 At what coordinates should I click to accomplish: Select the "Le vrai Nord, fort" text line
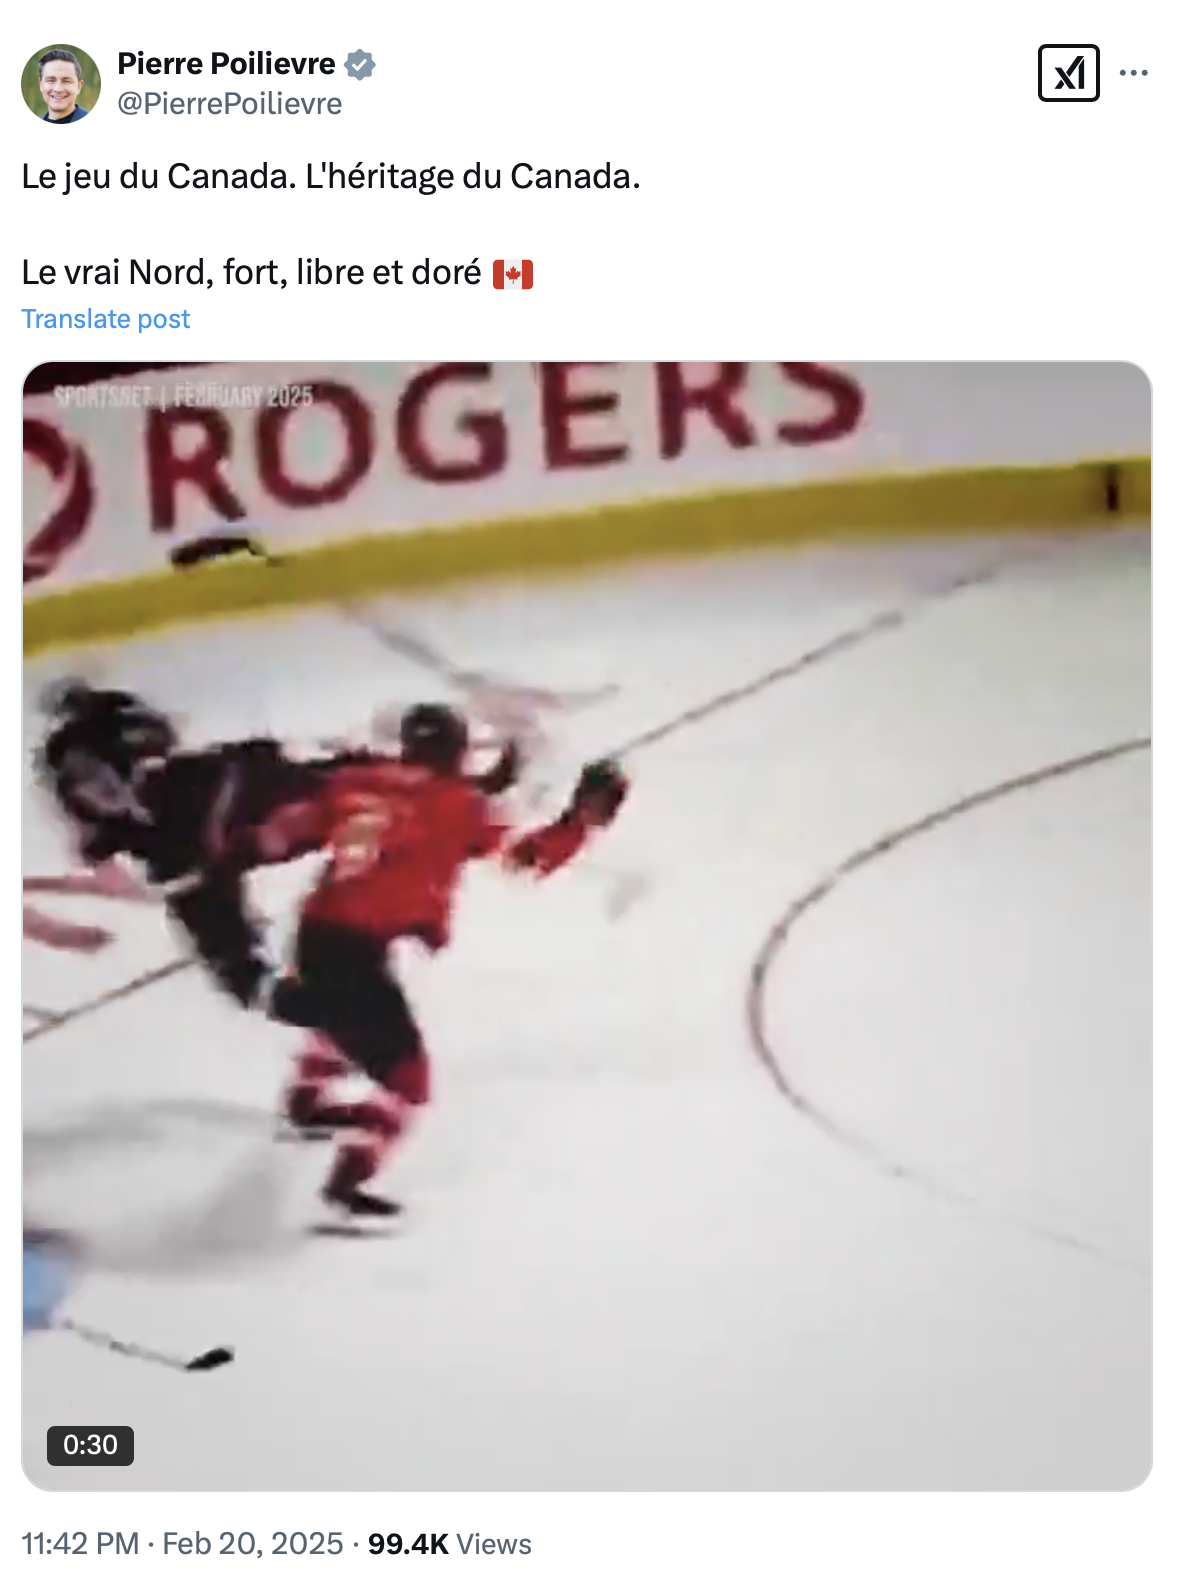coord(252,273)
